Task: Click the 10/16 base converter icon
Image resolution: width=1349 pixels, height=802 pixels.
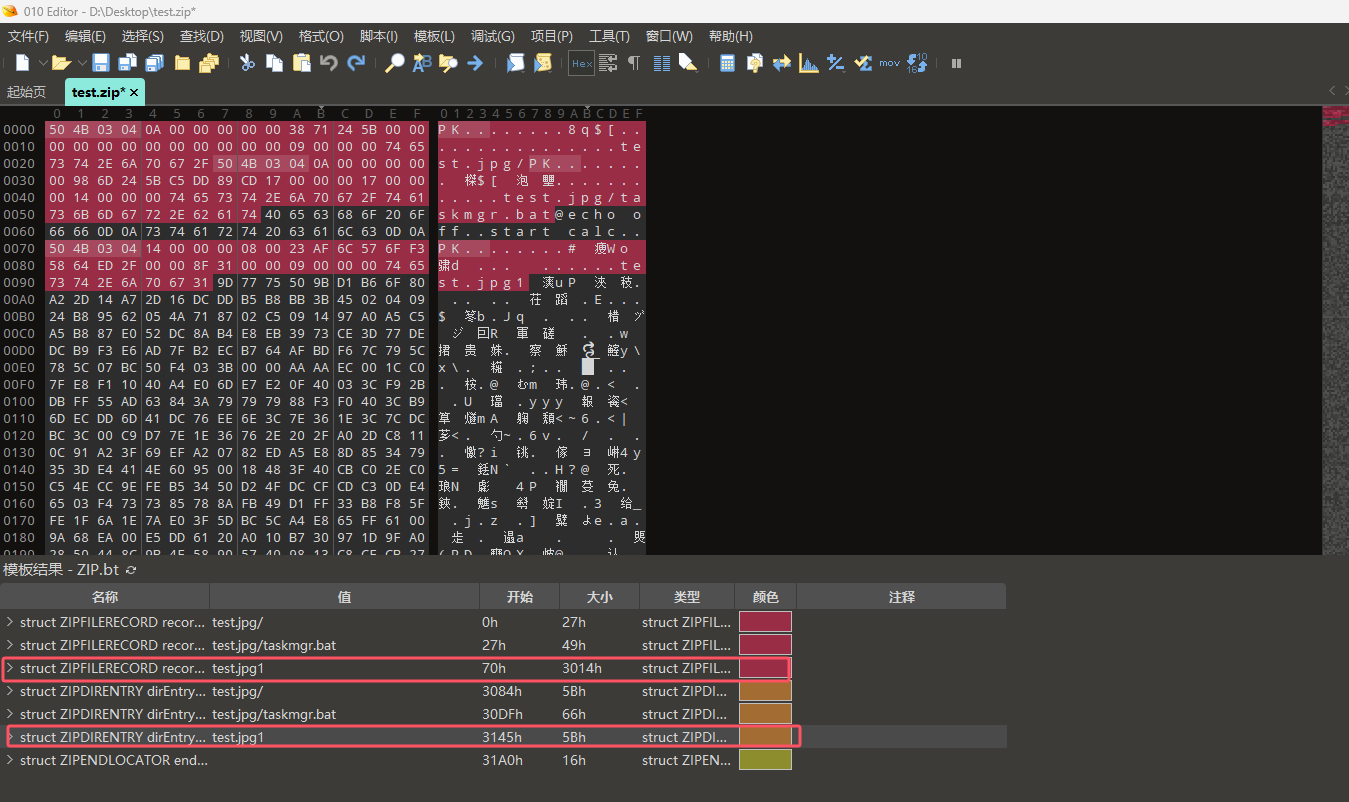Action: pos(918,63)
